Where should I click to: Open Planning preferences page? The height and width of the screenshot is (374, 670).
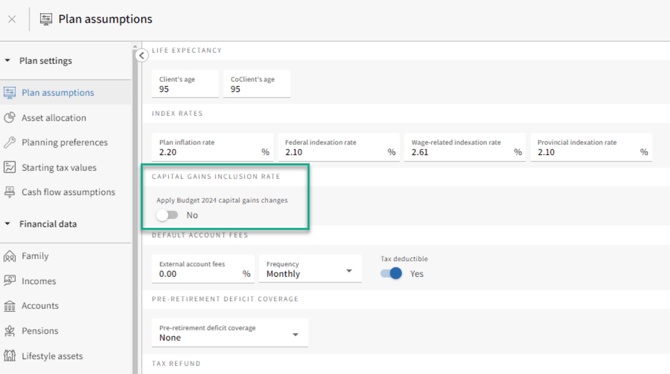click(x=65, y=142)
